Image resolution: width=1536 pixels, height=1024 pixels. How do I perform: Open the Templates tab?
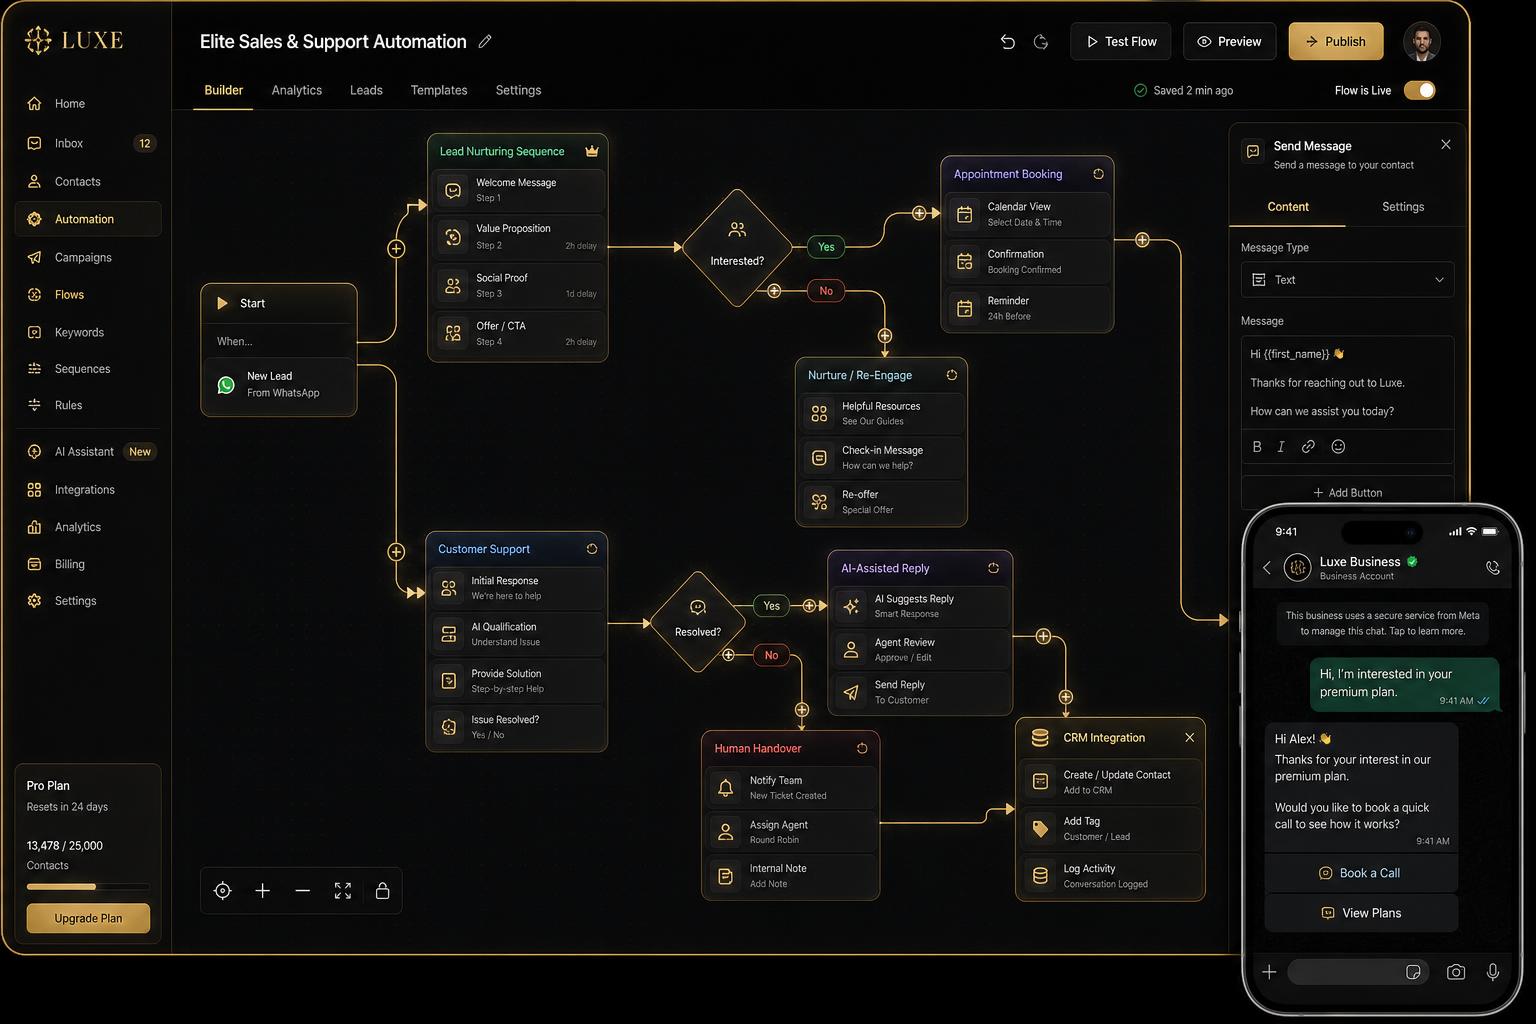click(439, 90)
